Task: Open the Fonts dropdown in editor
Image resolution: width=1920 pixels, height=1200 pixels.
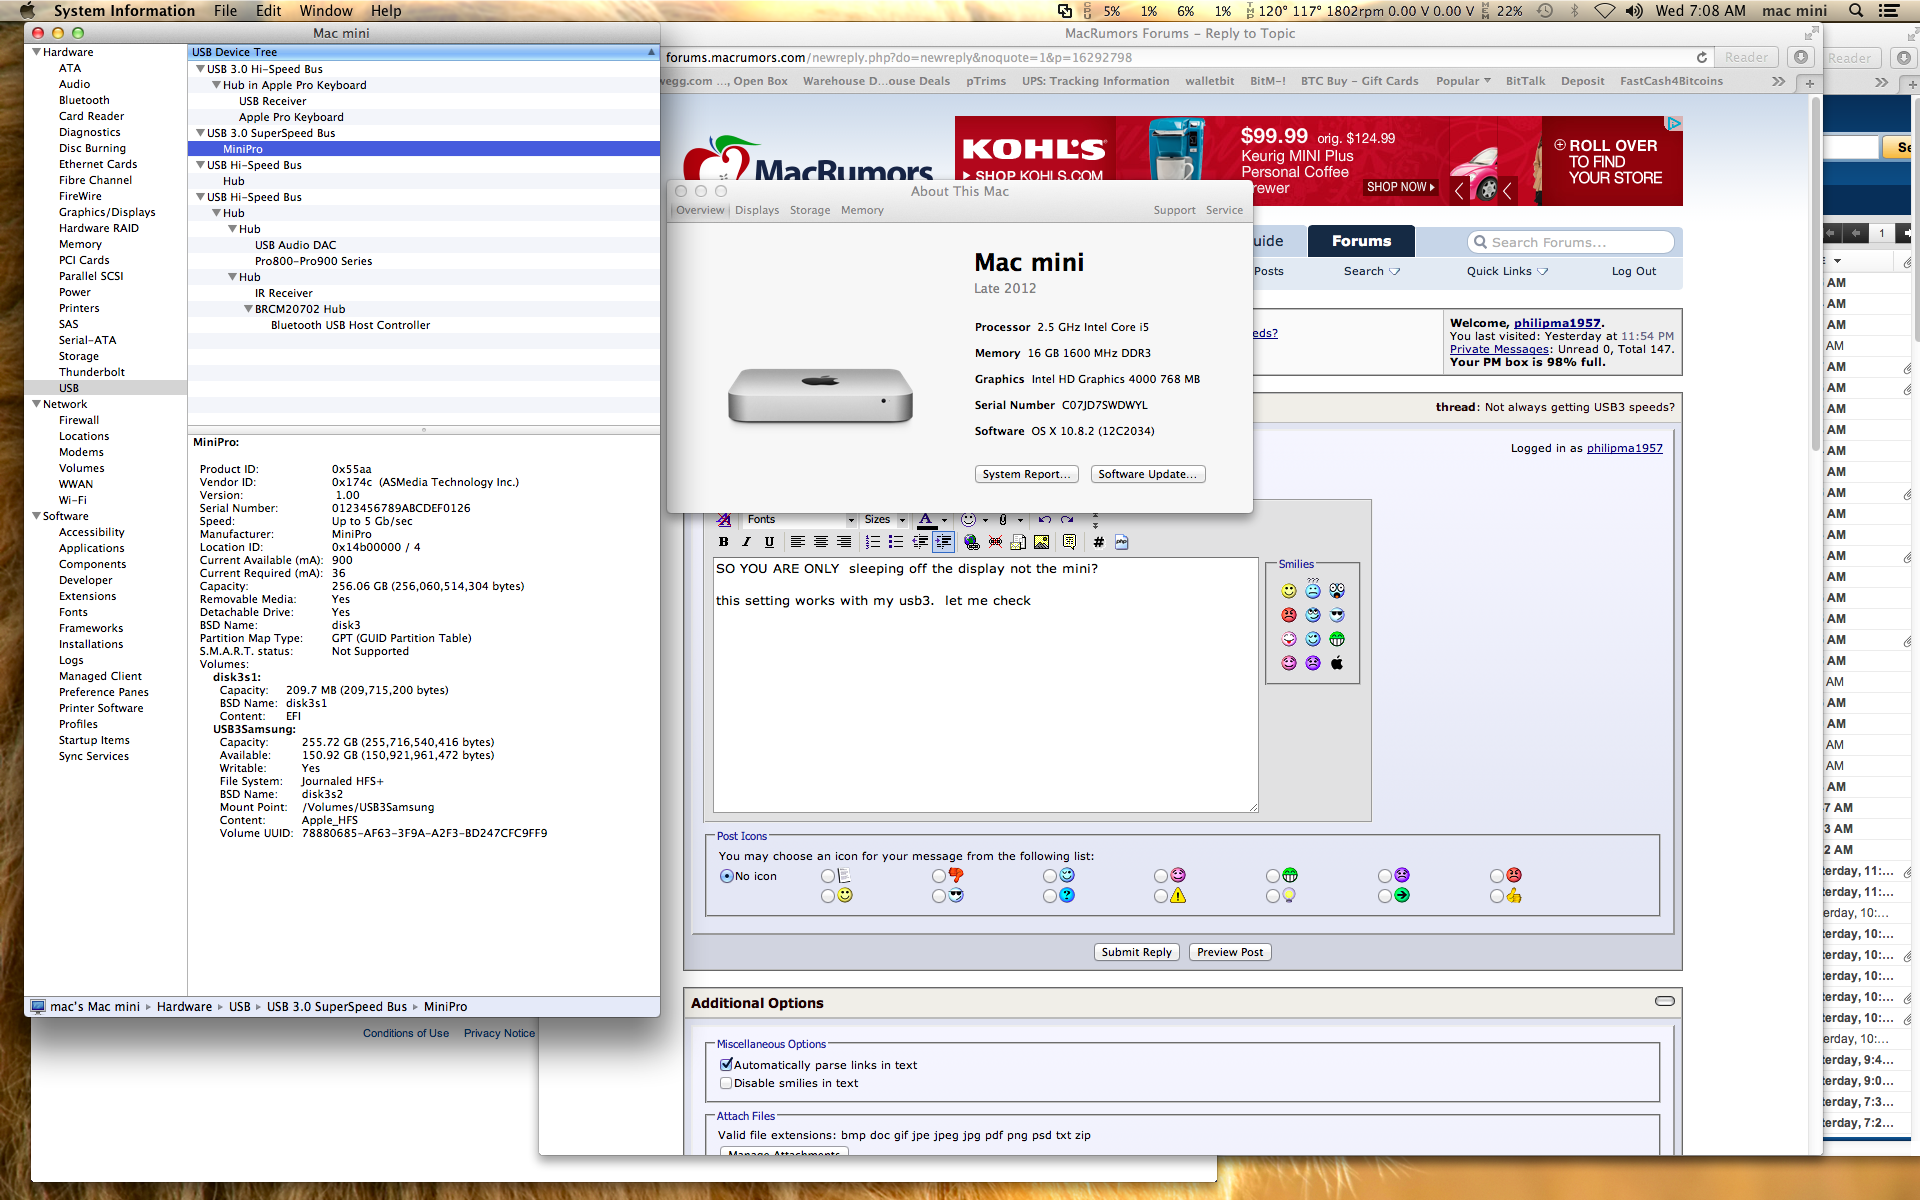Action: 800,519
